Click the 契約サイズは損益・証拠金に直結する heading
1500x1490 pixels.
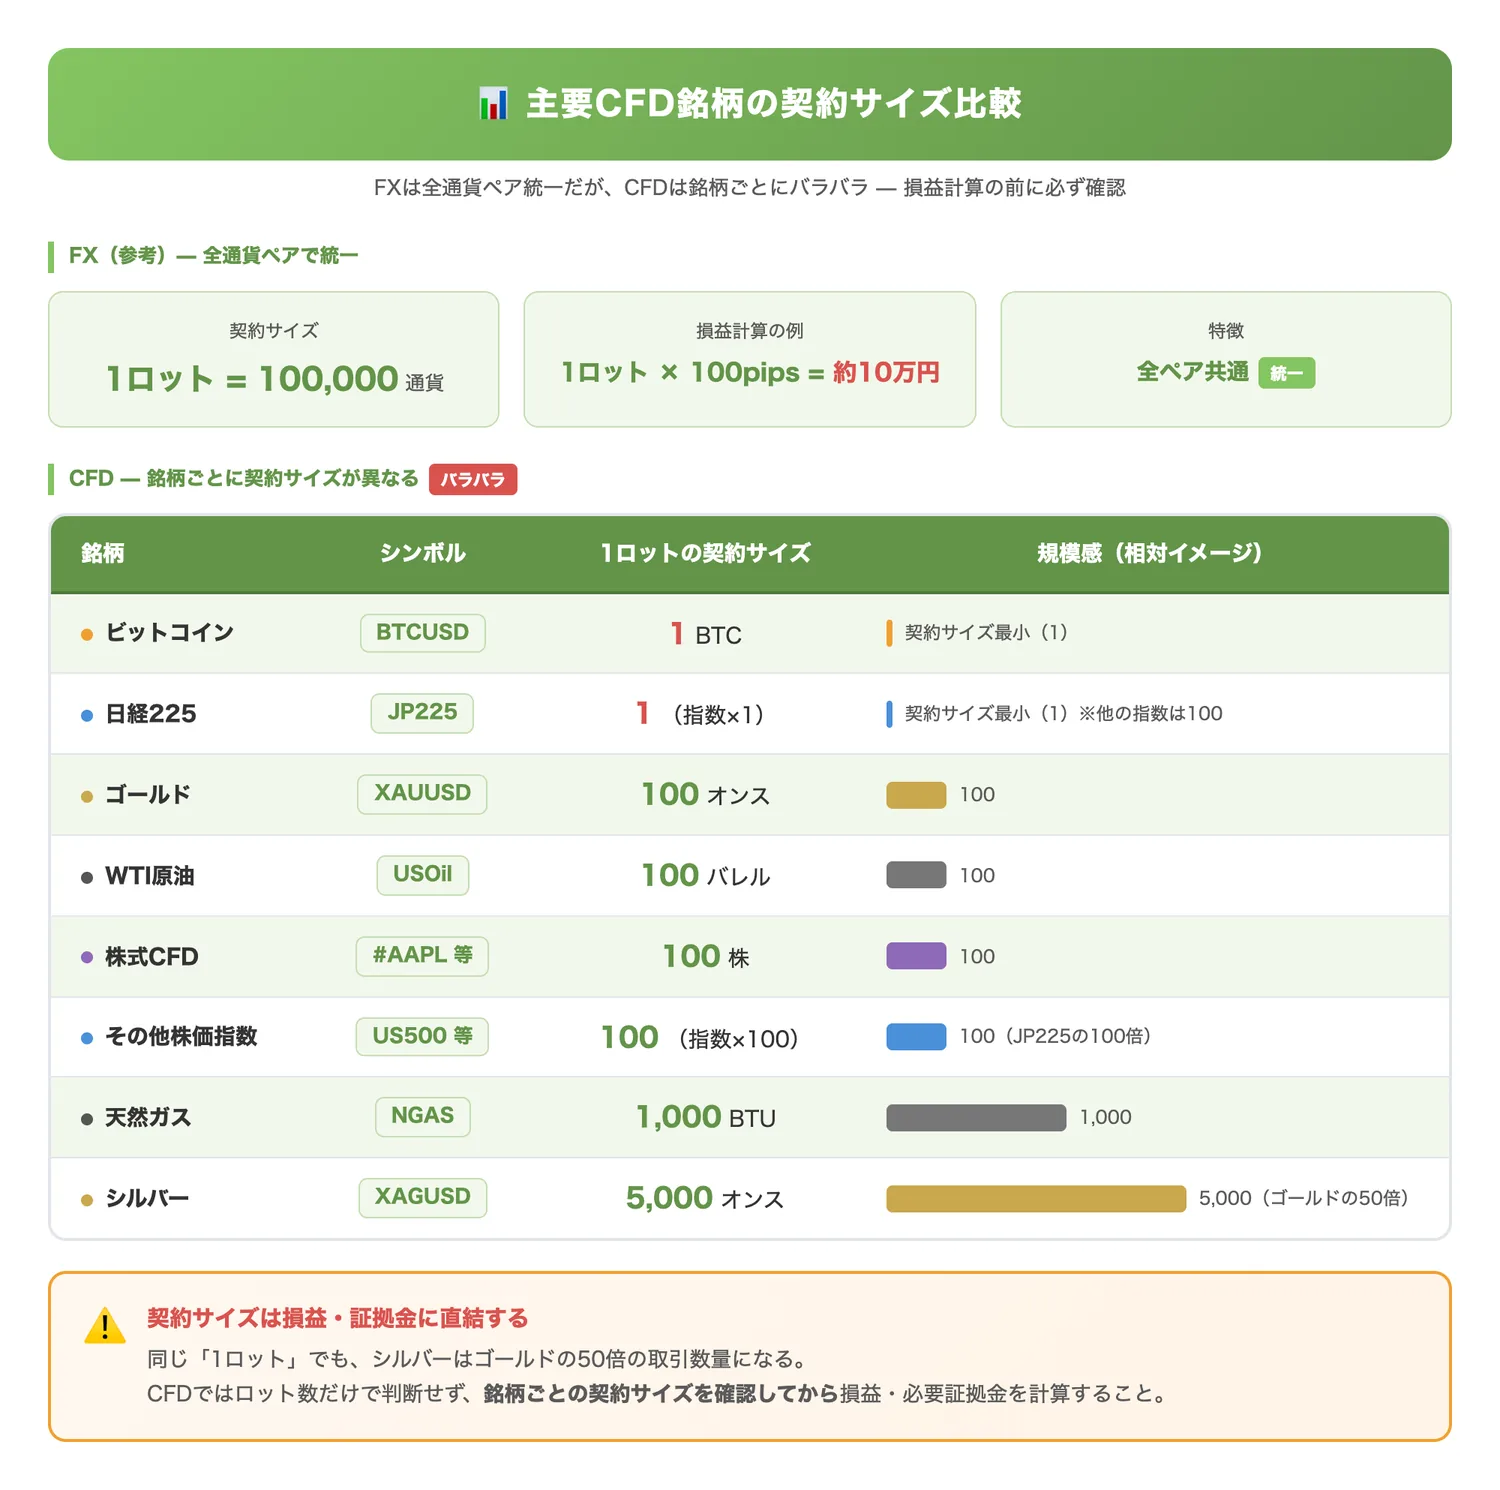click(x=338, y=1318)
